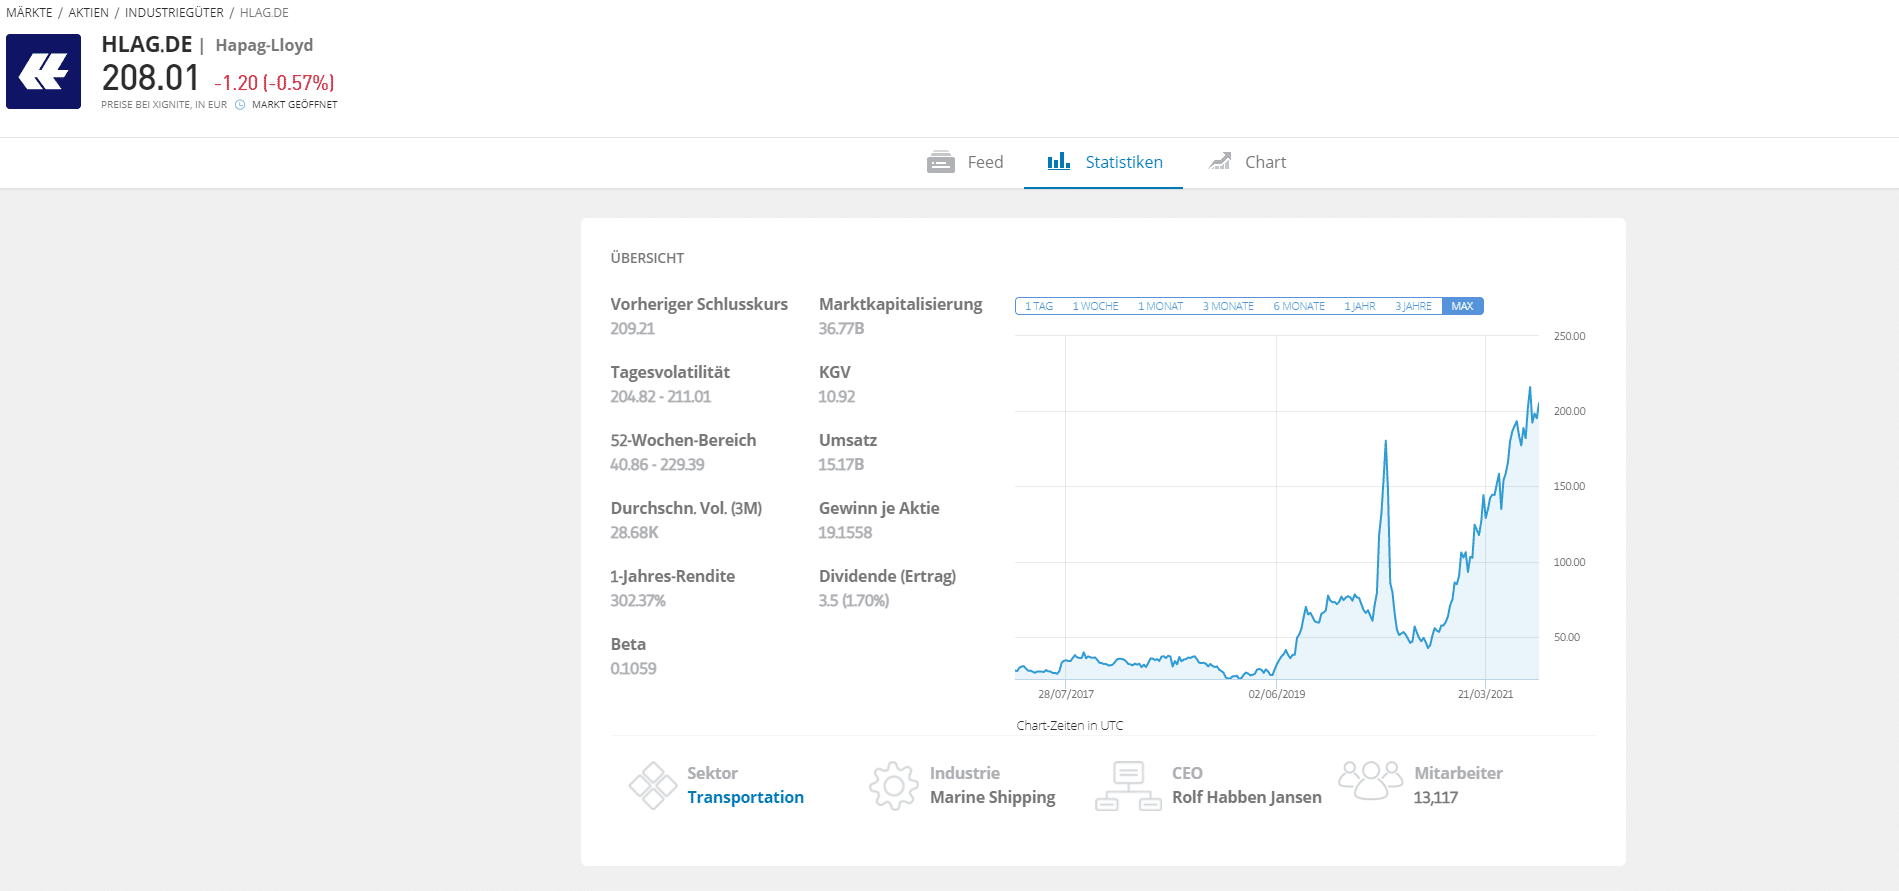This screenshot has width=1899, height=891.
Task: Click the Marine Shipping industry text
Action: point(992,797)
